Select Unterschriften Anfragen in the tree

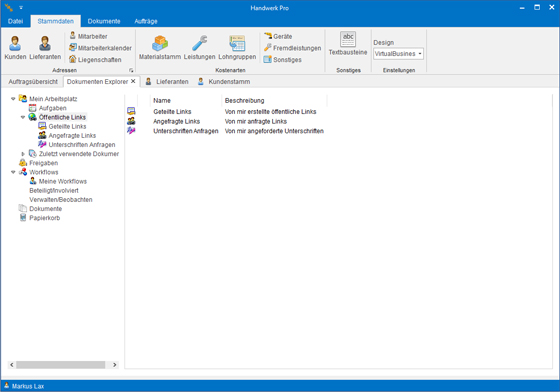coord(81,145)
